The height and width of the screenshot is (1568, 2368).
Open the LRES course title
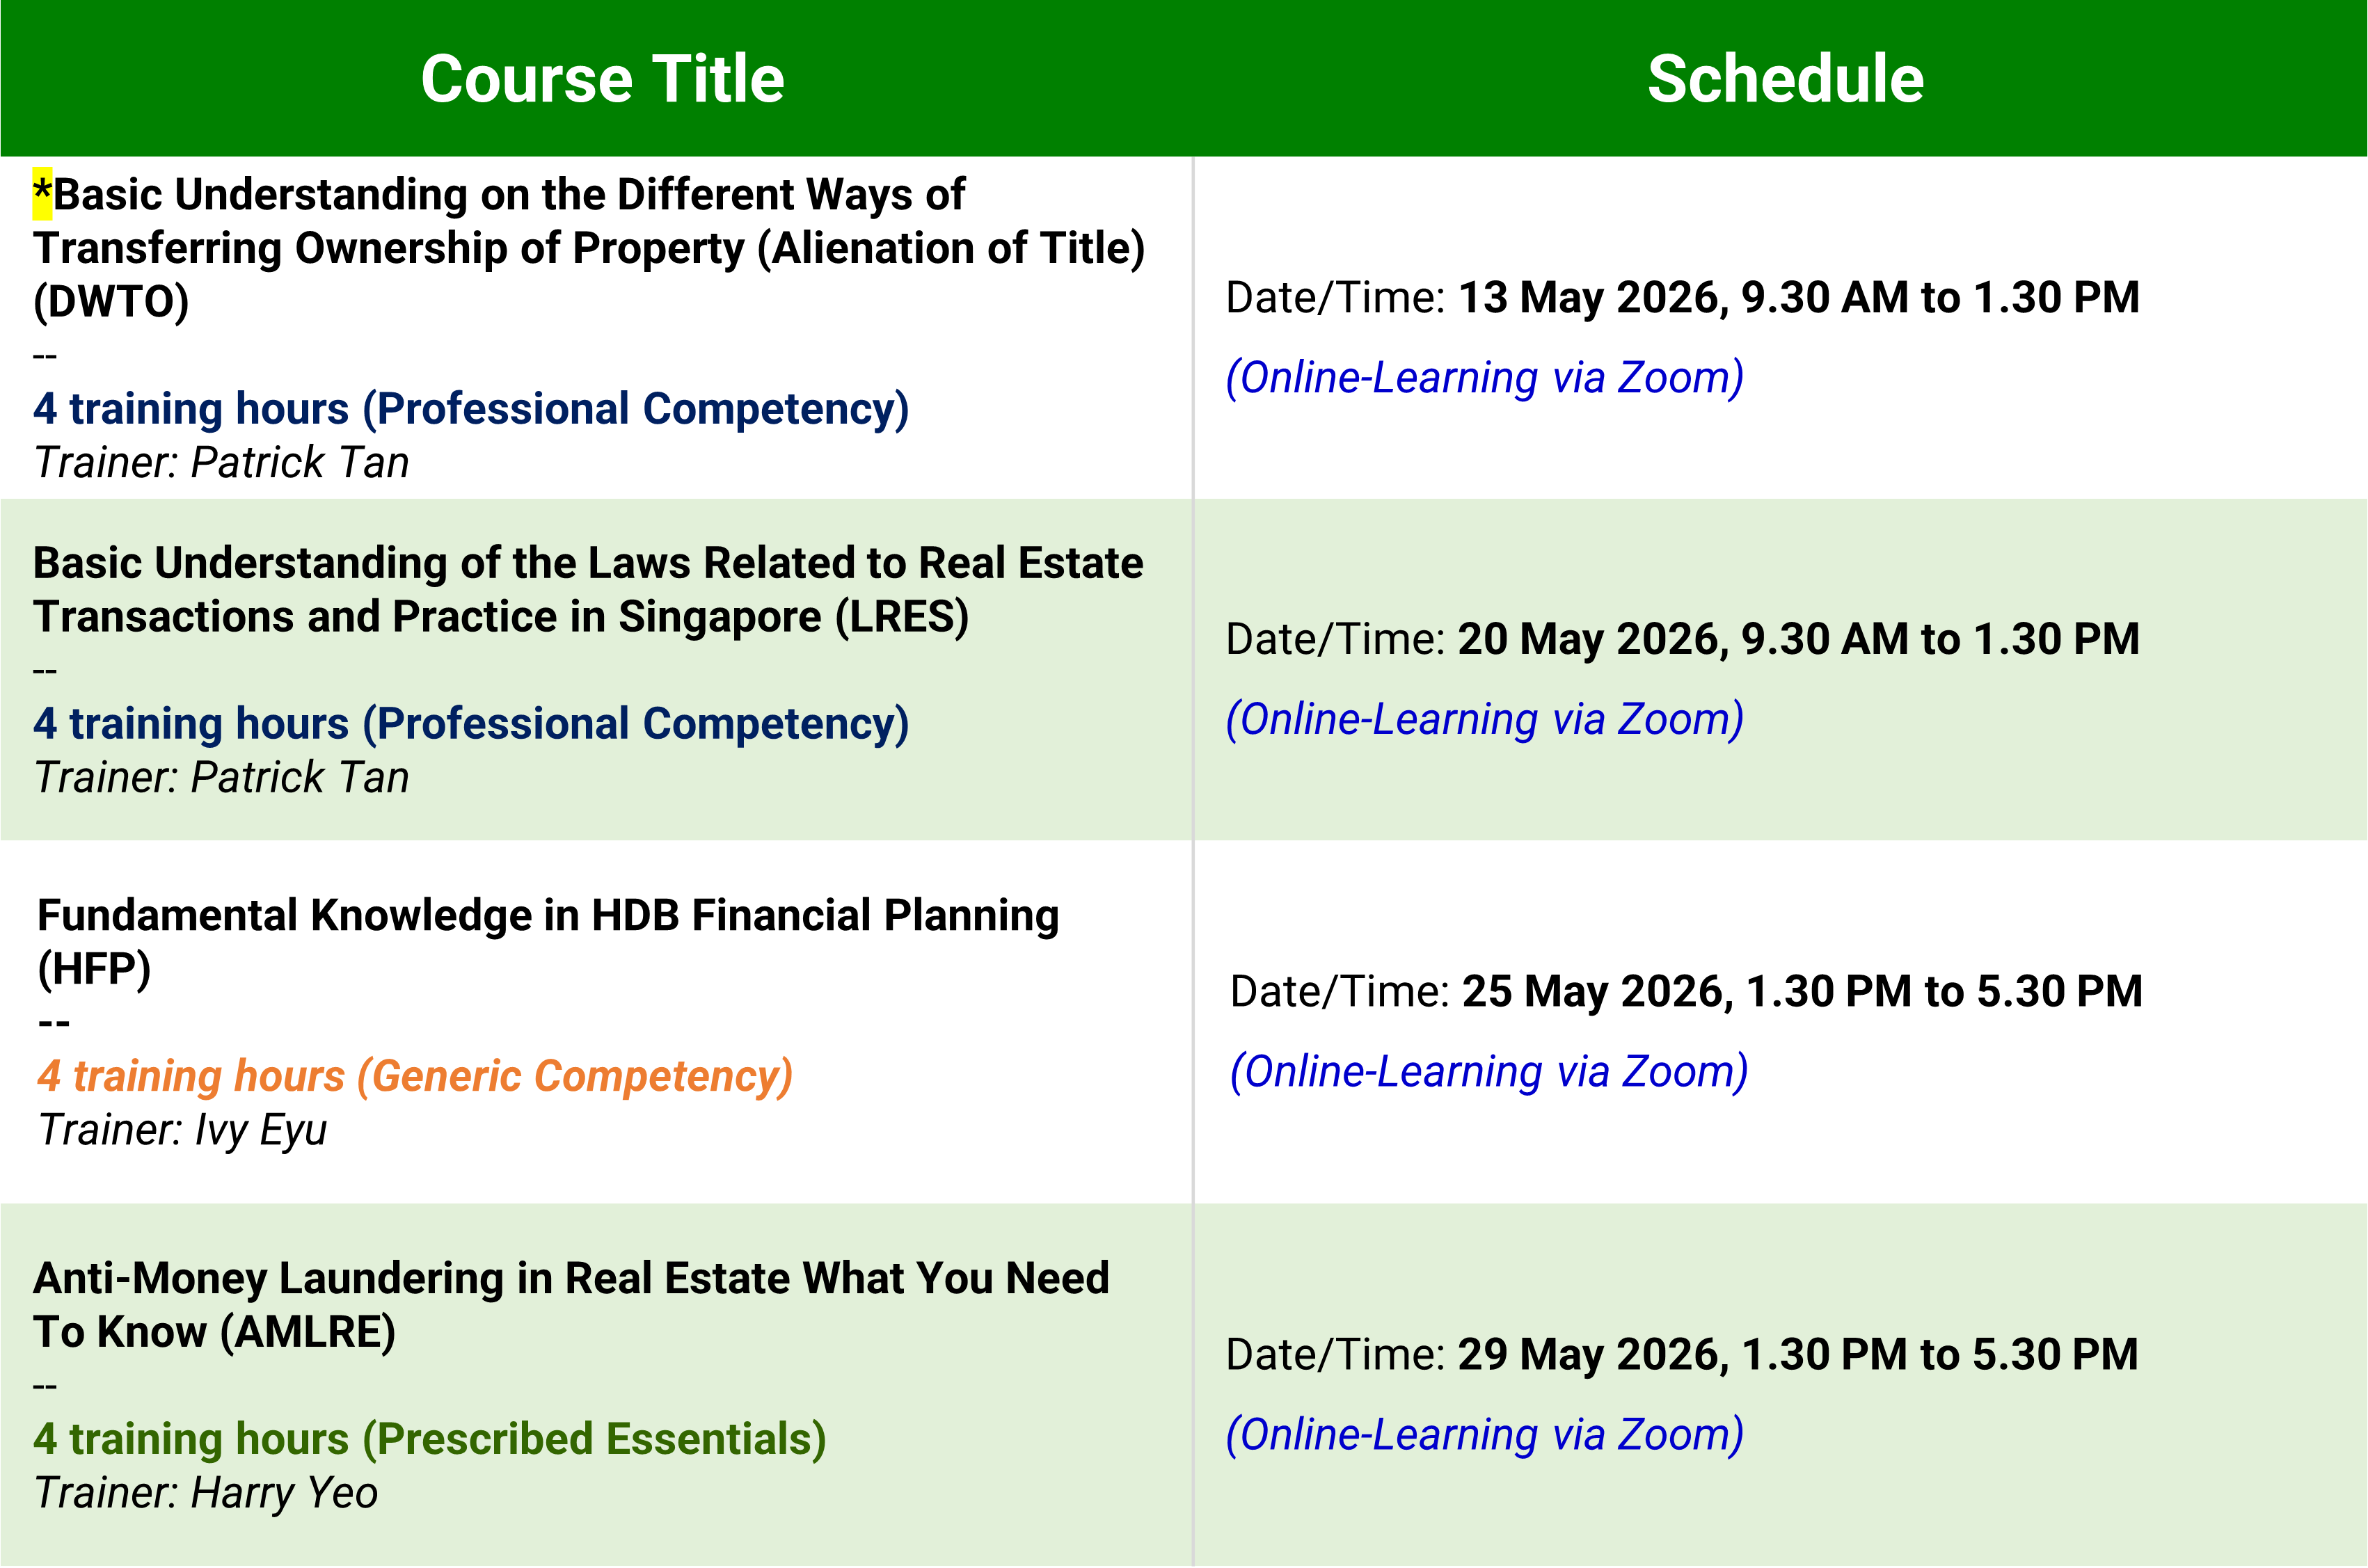click(588, 590)
